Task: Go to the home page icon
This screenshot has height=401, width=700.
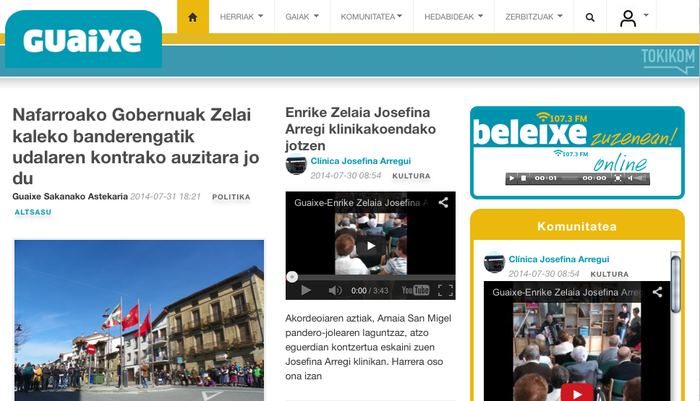Action: tap(193, 17)
